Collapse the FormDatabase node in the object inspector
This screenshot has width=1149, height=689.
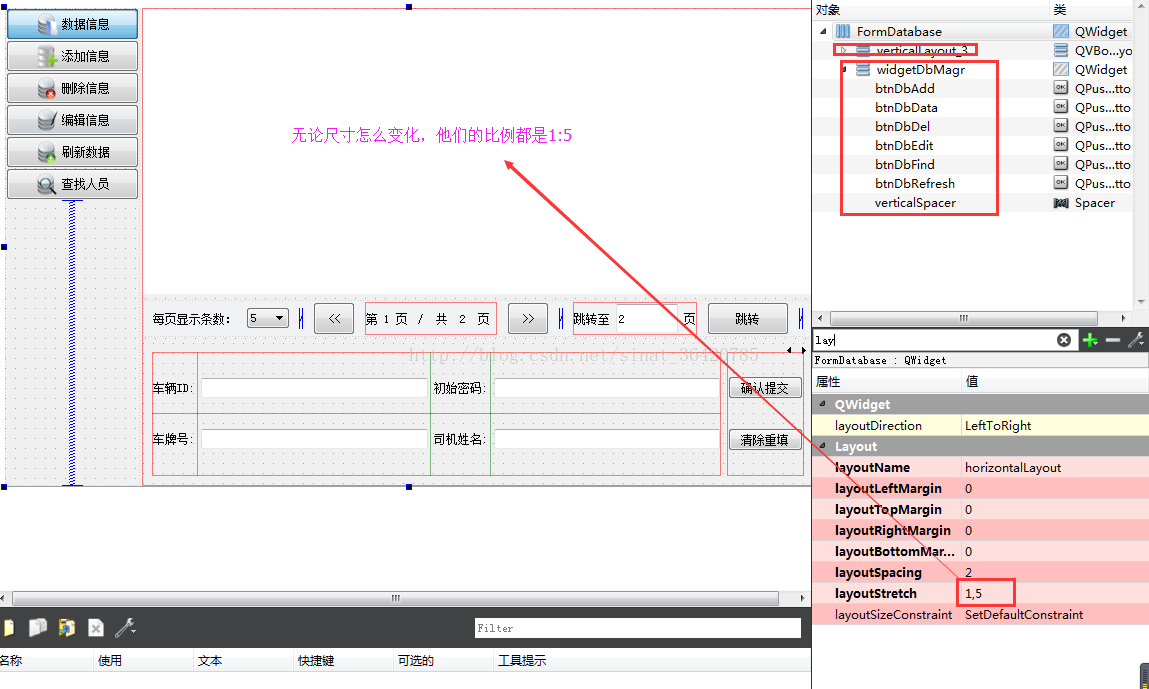[824, 31]
